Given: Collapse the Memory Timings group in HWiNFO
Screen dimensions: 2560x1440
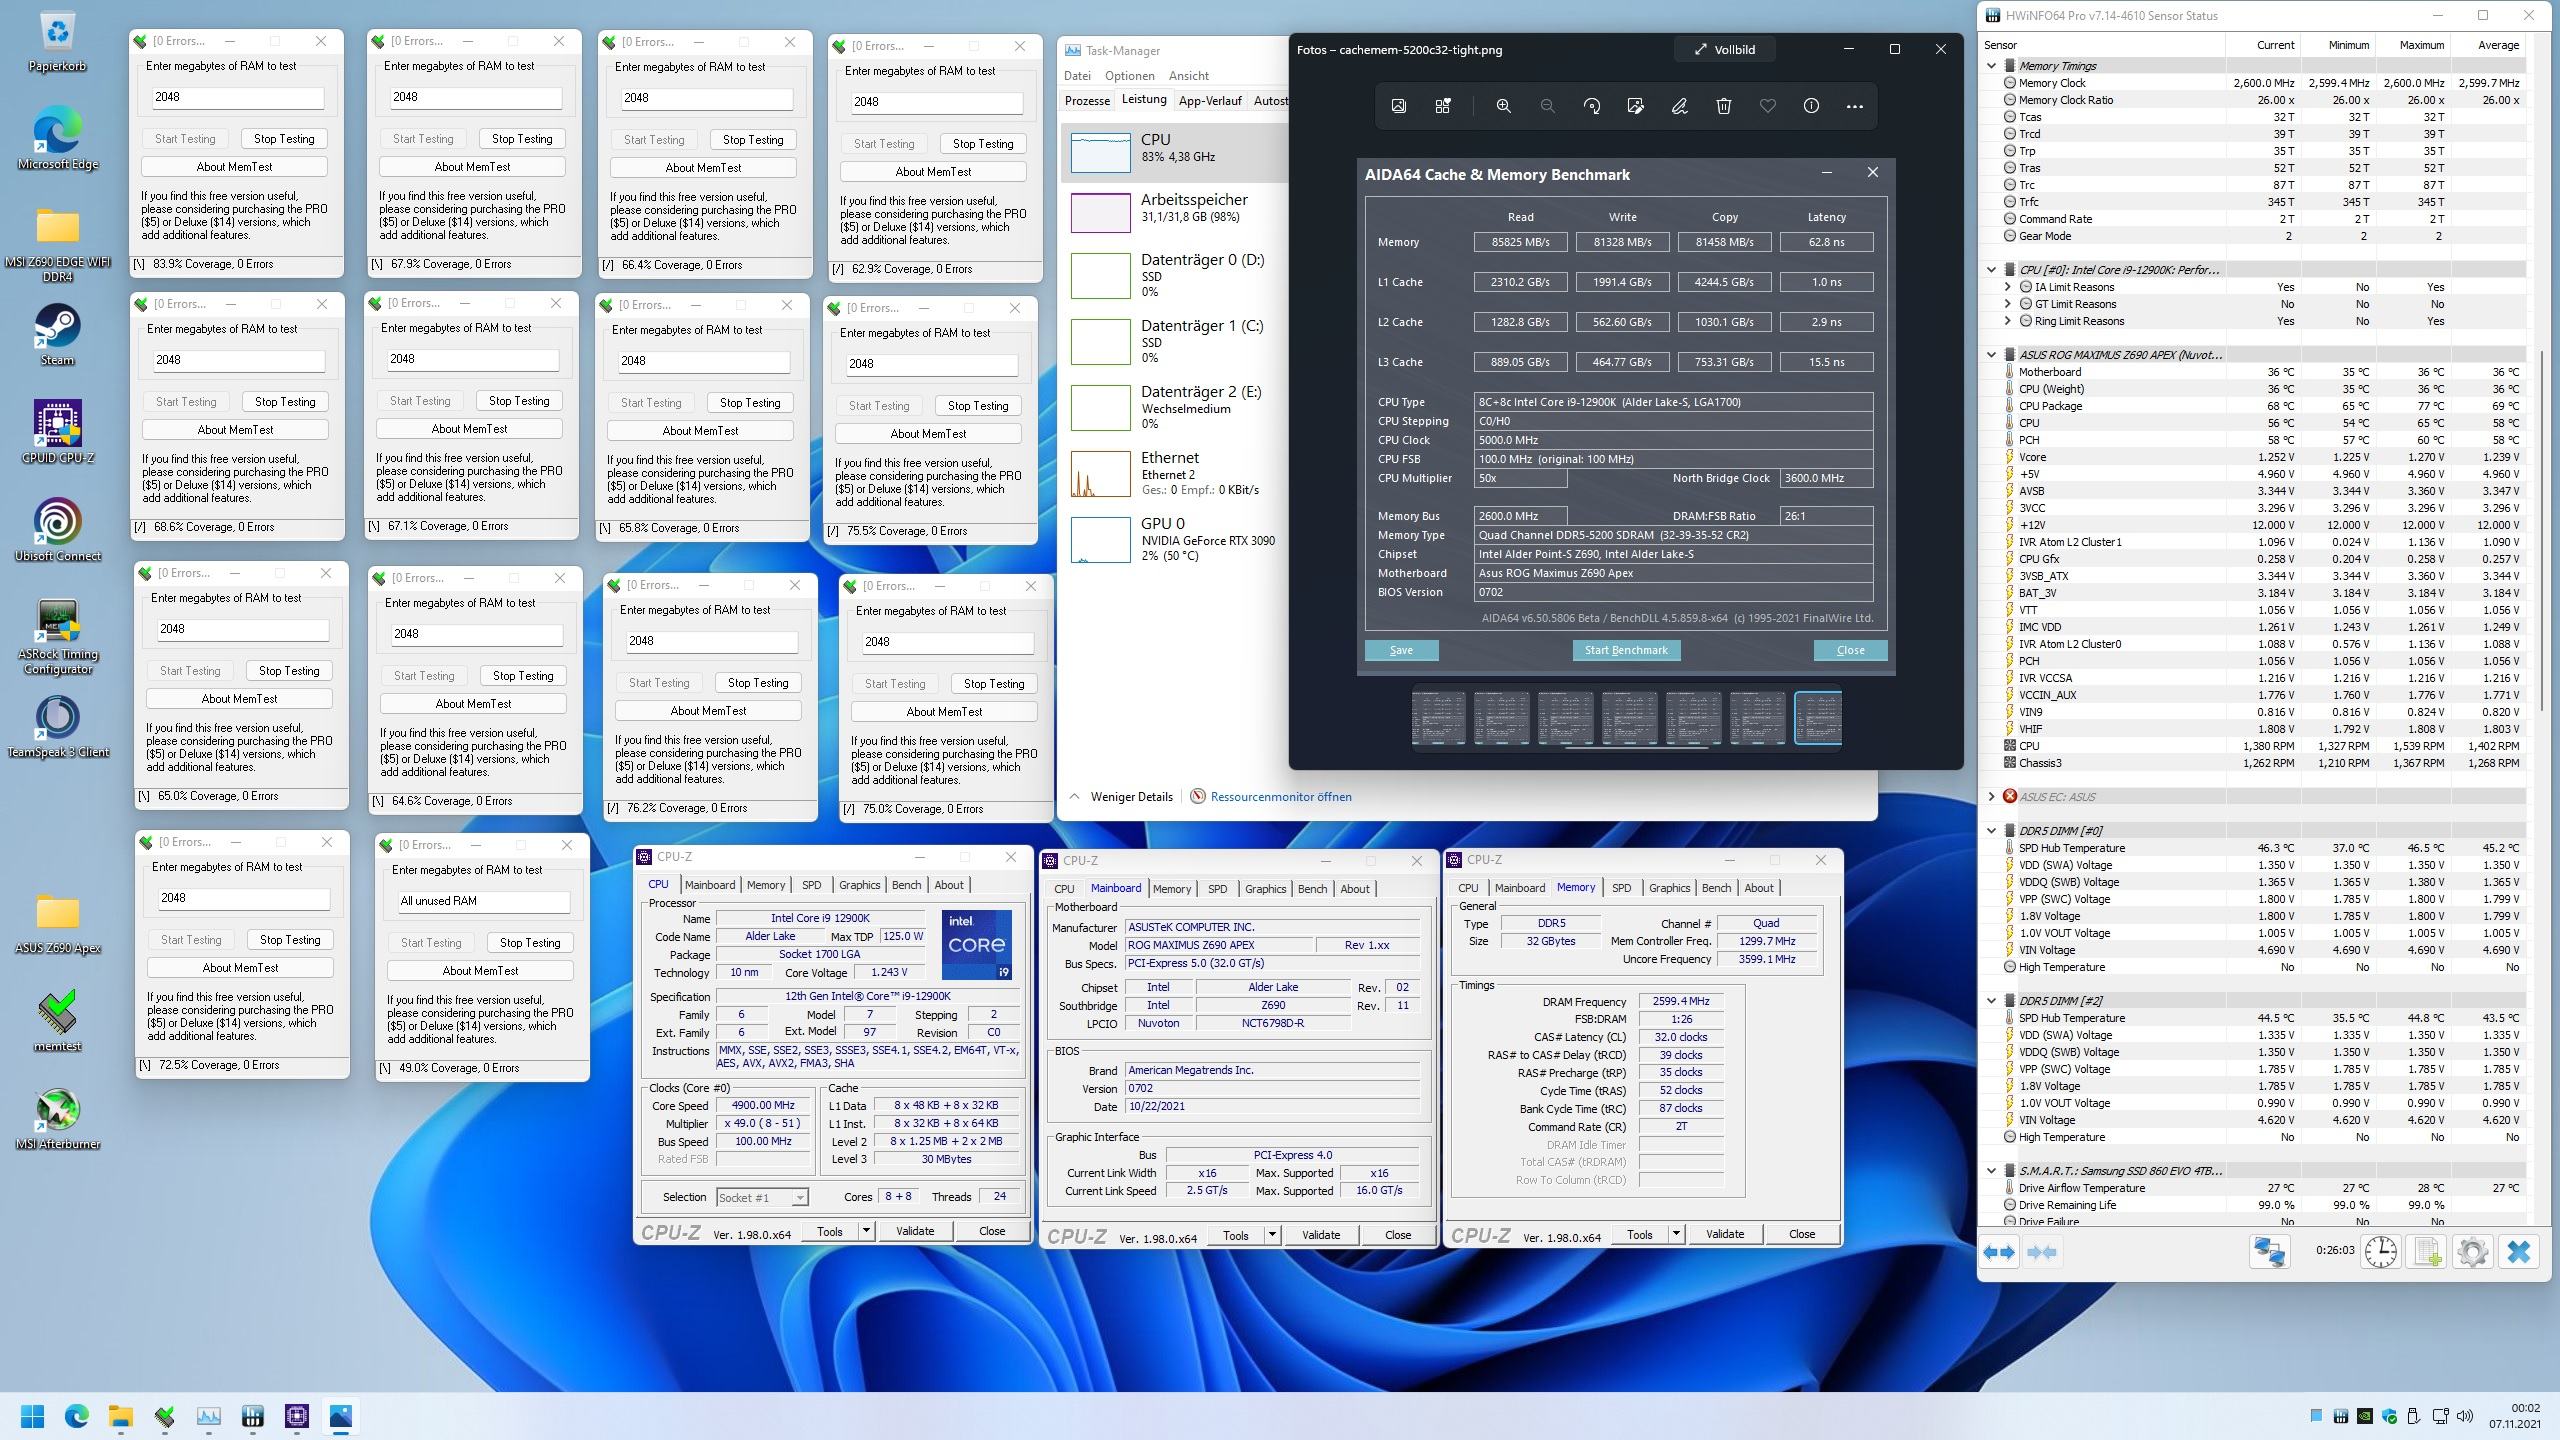Looking at the screenshot, I should click(1992, 66).
